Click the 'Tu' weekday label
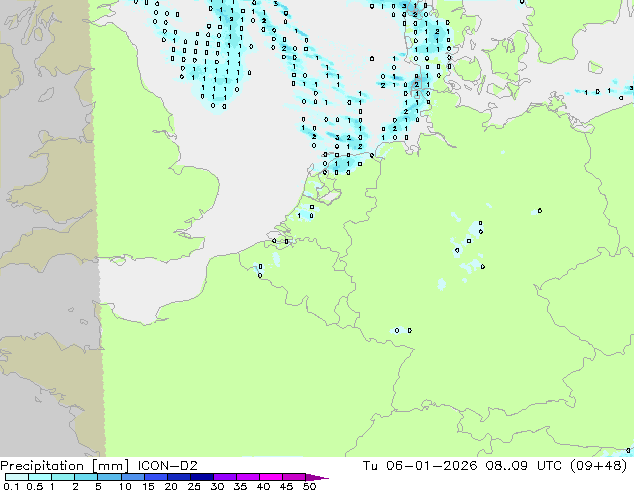The image size is (634, 490). pyautogui.click(x=370, y=466)
